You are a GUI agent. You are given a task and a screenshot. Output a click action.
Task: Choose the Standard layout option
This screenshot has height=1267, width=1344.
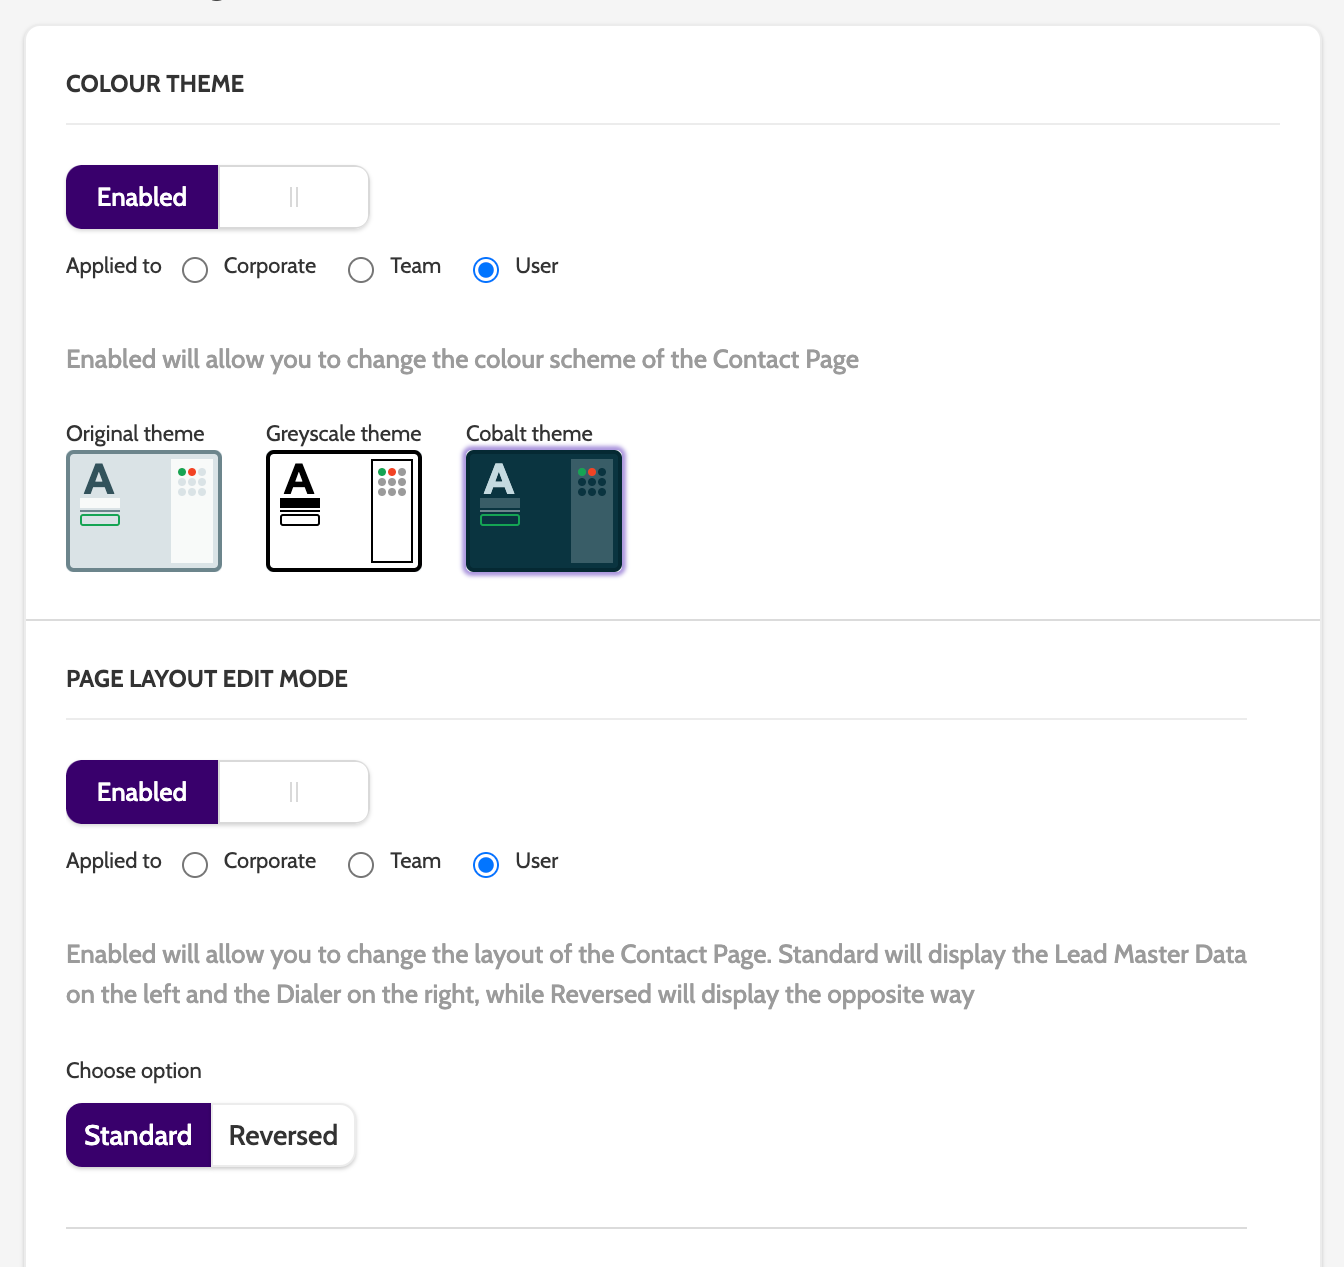[x=138, y=1135]
